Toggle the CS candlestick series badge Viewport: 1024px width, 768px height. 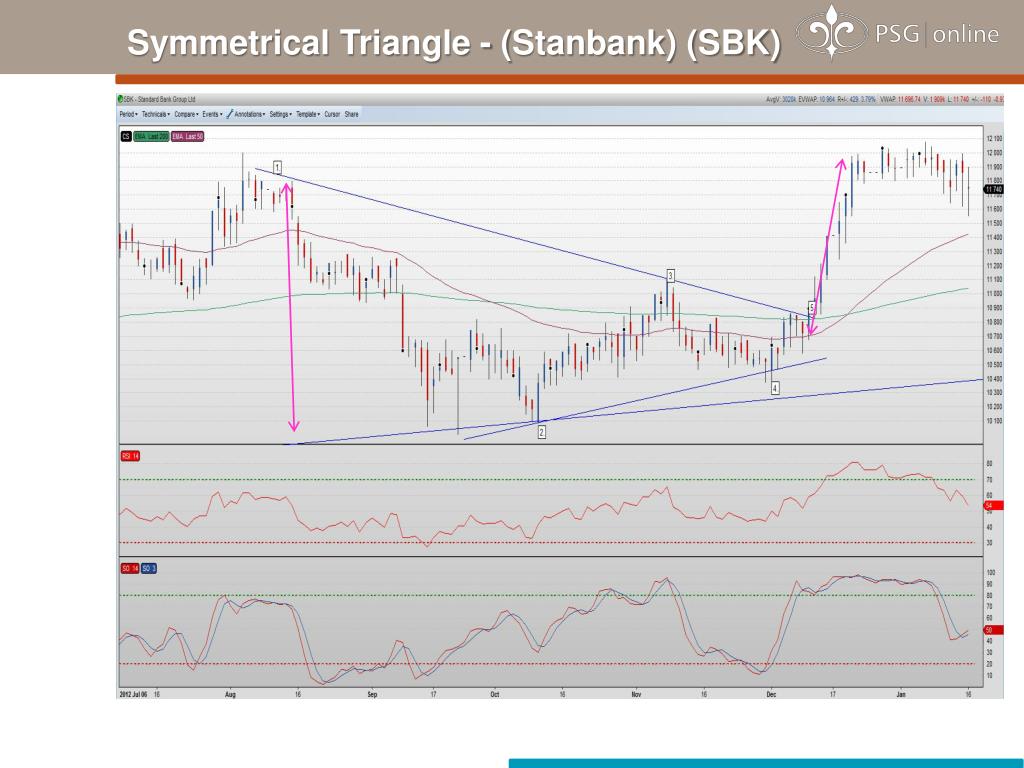125,136
